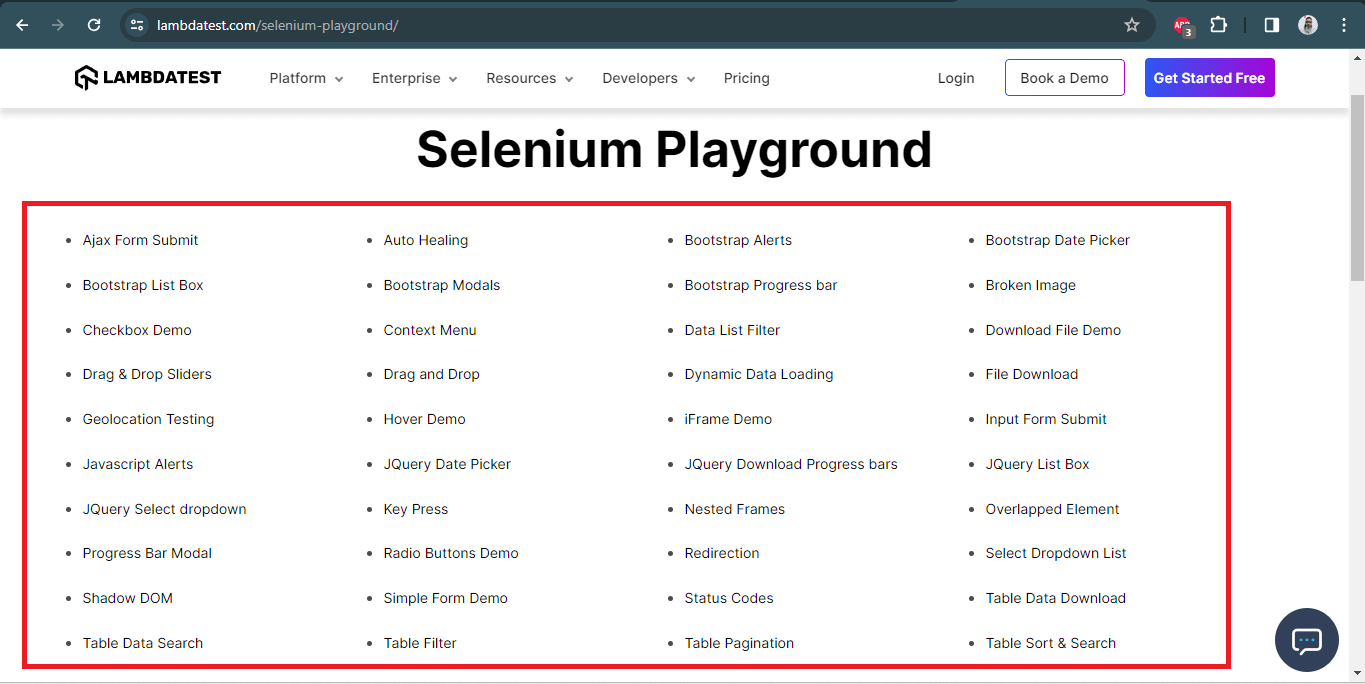Open the chat support widget

tap(1306, 640)
